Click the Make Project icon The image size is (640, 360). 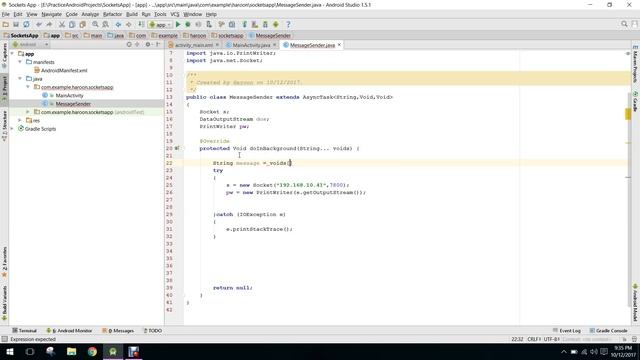(x=141, y=24)
